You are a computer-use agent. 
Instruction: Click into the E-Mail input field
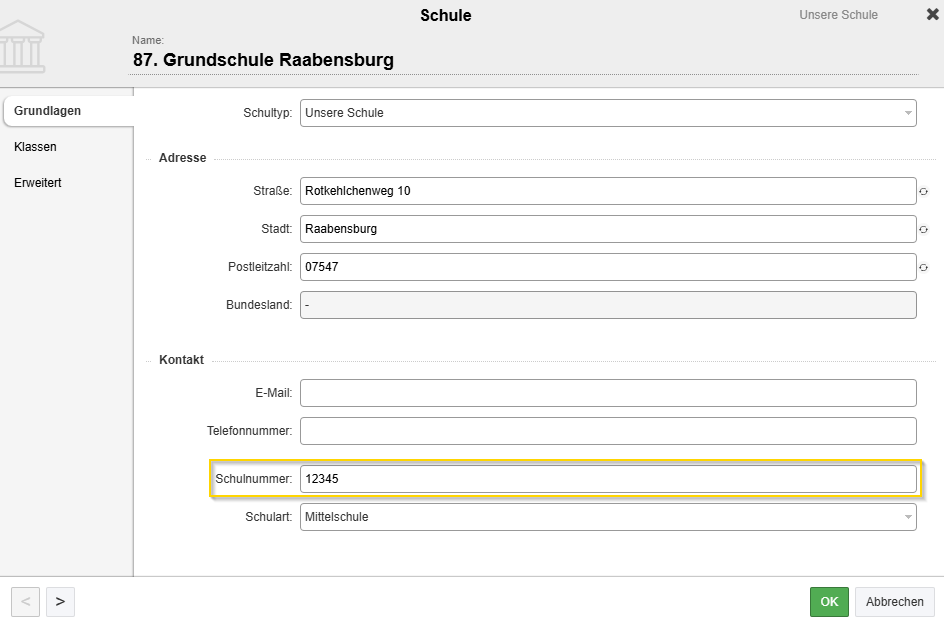(x=608, y=393)
